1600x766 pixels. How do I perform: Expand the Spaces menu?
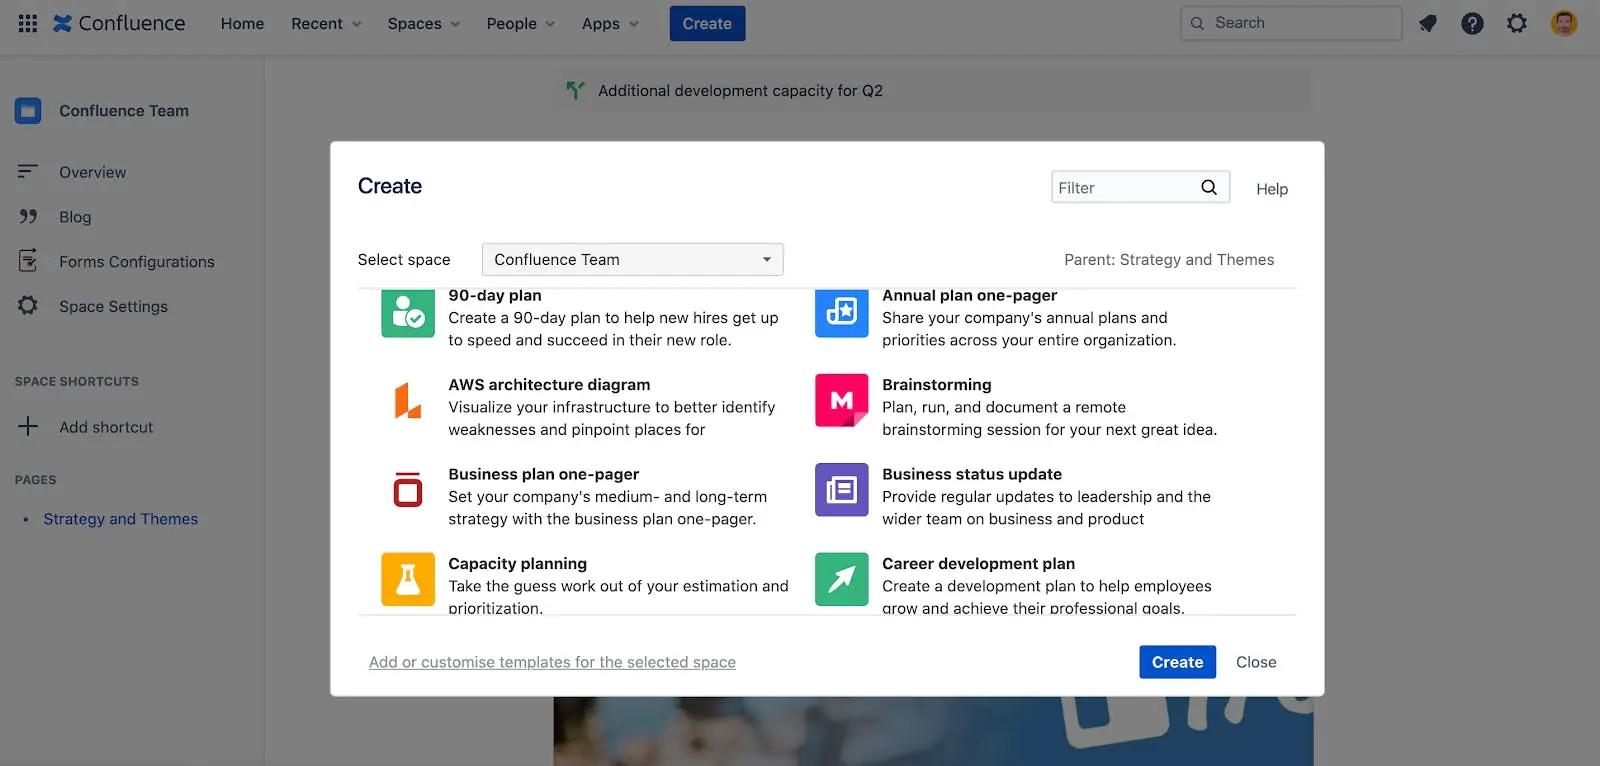[x=424, y=23]
